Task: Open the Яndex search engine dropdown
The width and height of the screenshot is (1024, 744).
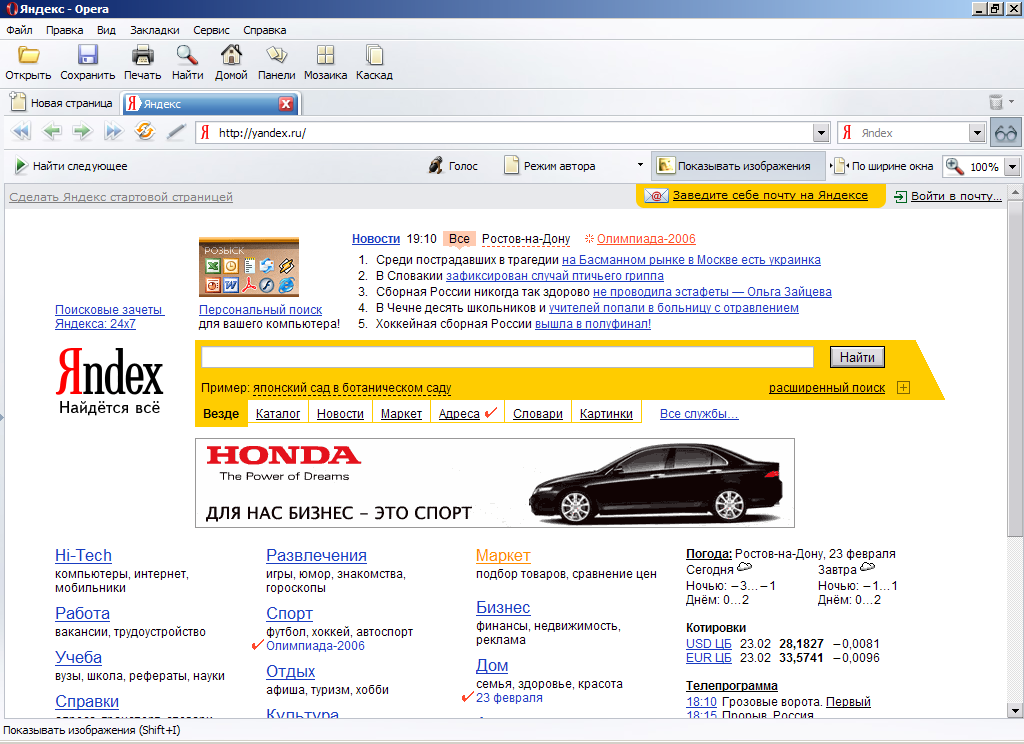Action: click(977, 133)
